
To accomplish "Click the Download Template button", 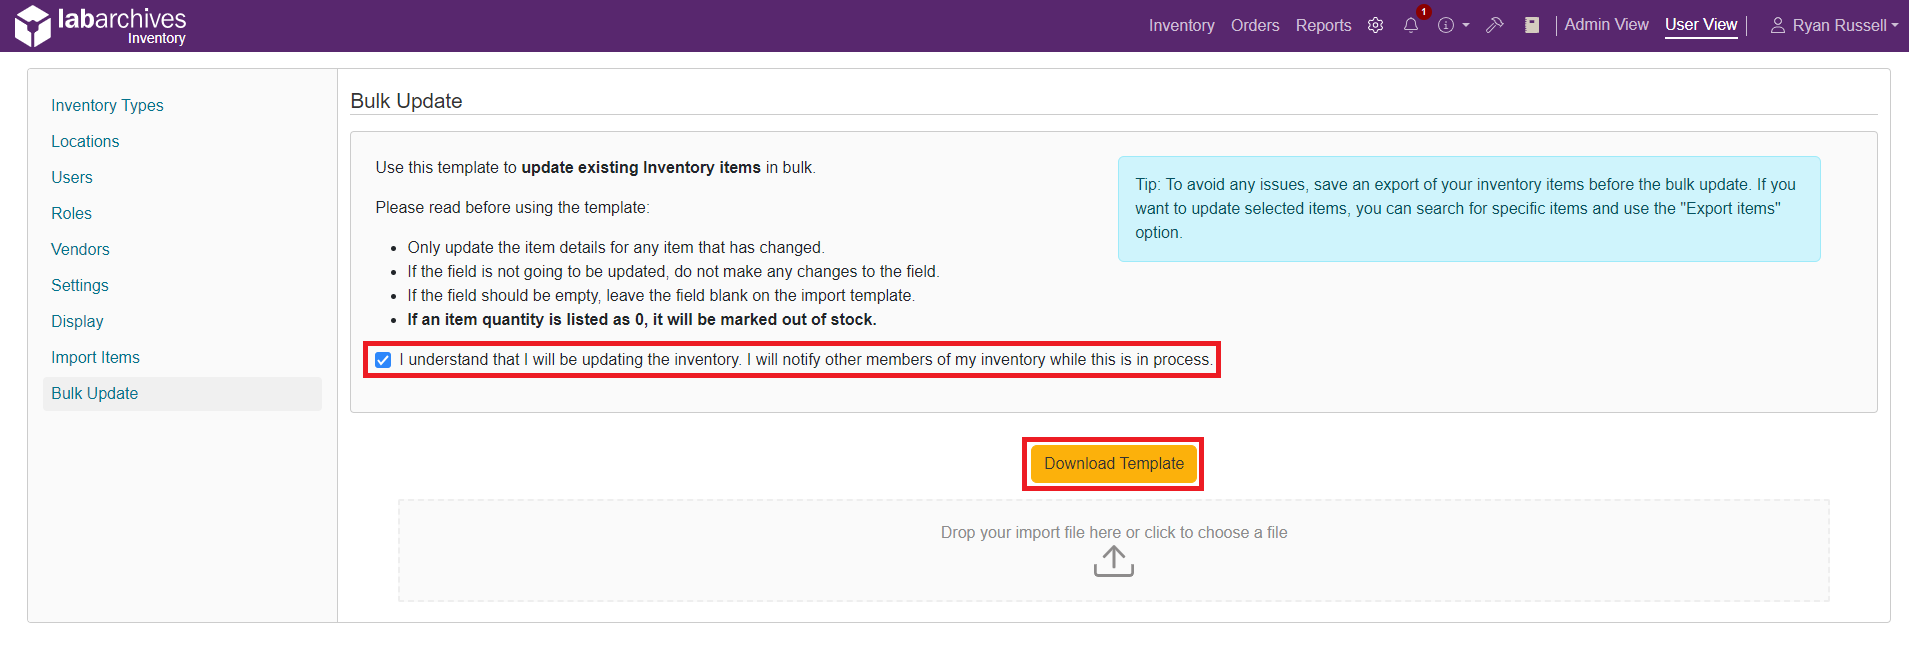I will 1113,464.
